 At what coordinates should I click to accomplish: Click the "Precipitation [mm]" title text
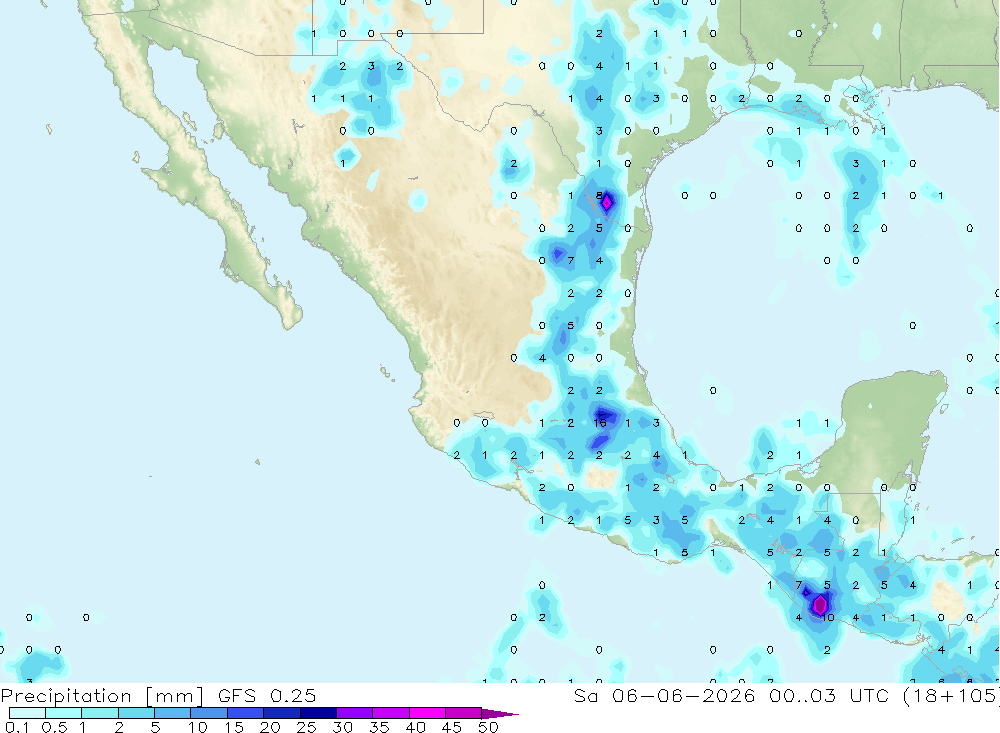coord(102,696)
